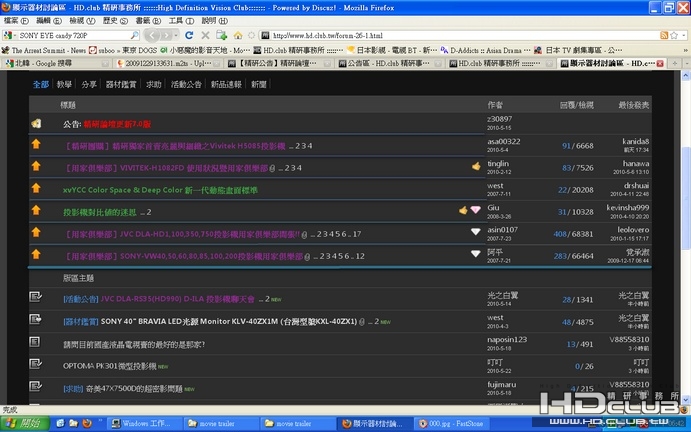Click the Windows Start button
This screenshot has height=432, width=691.
pyautogui.click(x=24, y=423)
